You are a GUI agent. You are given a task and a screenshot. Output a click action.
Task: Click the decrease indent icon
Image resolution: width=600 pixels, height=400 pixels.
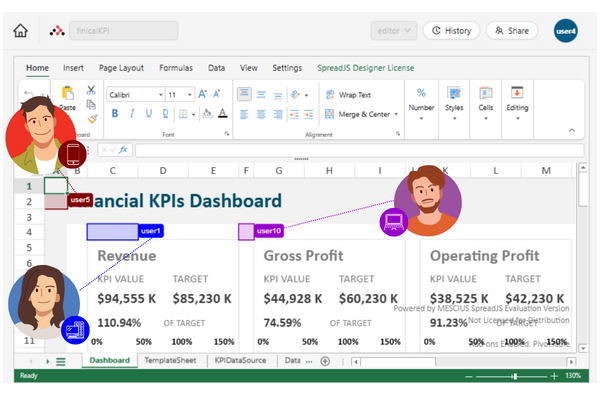coord(294,114)
